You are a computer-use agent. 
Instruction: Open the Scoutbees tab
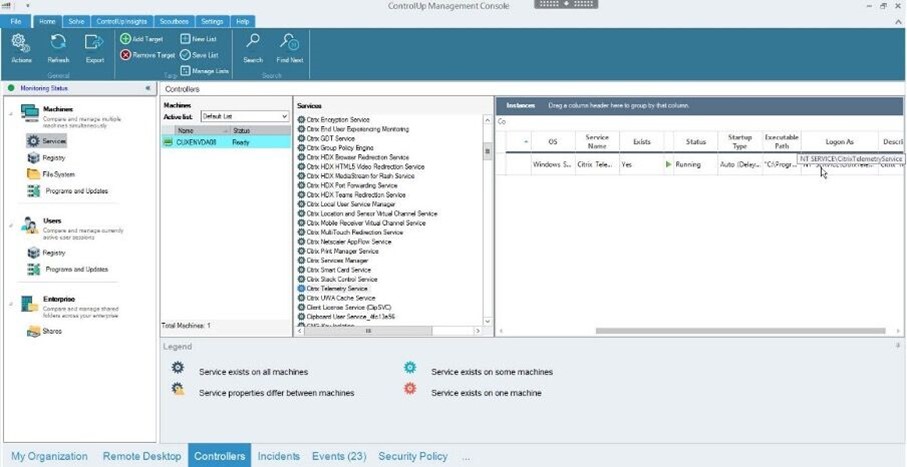[175, 21]
